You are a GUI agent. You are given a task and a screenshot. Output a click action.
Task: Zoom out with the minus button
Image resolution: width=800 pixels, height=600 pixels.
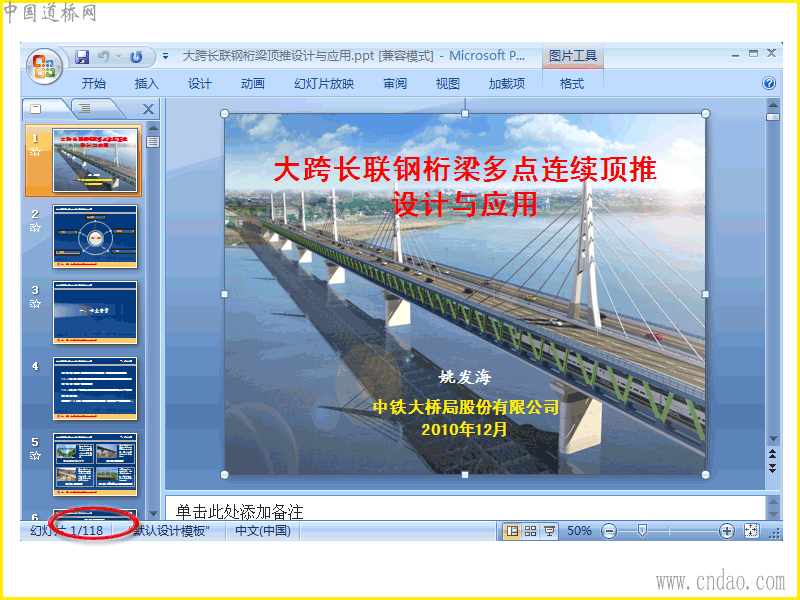609,531
